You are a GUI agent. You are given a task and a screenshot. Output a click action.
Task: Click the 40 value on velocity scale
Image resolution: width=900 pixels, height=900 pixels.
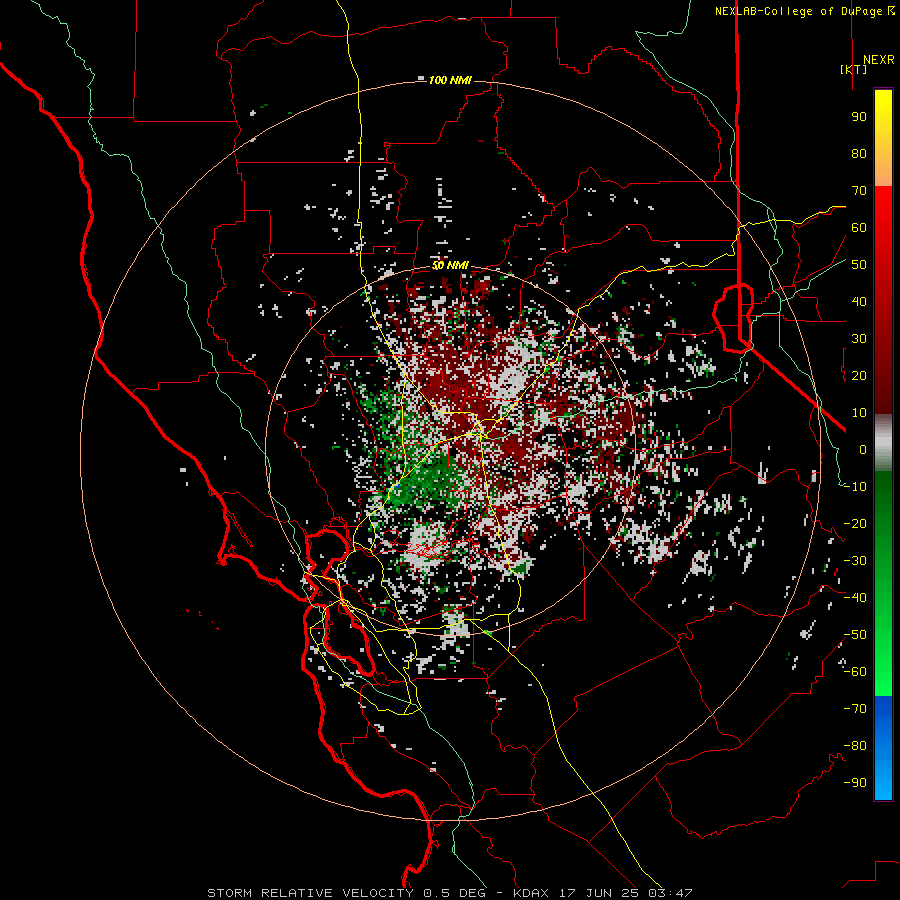point(859,301)
